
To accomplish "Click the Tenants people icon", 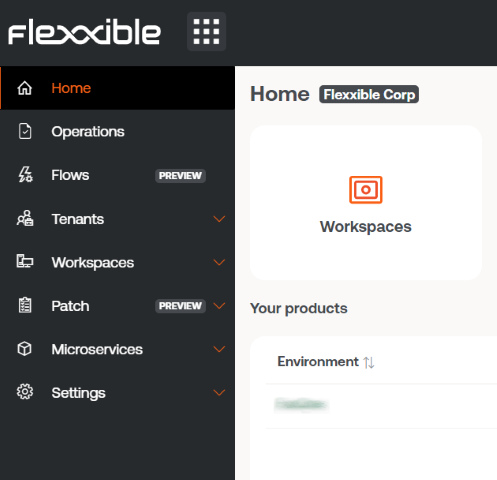I will click(x=25, y=219).
